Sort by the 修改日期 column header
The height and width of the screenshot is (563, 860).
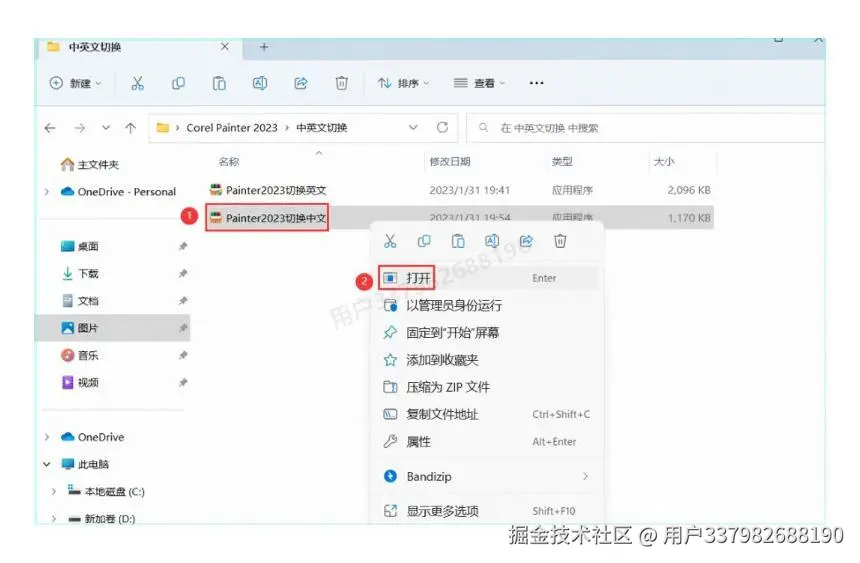pos(450,161)
